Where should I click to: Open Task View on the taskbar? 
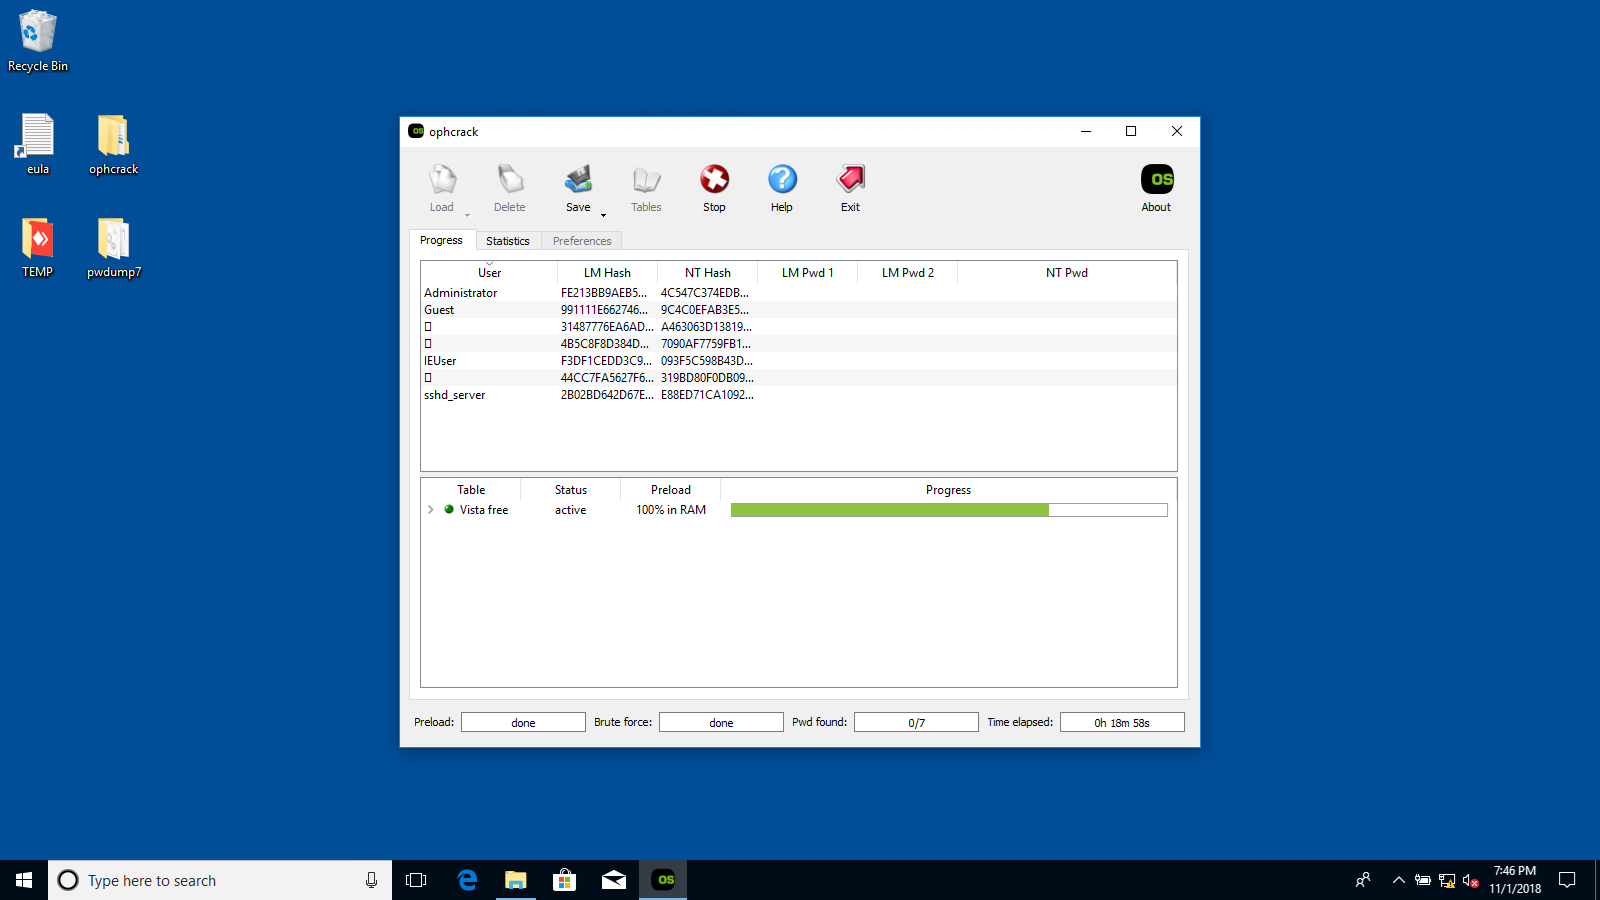(416, 880)
